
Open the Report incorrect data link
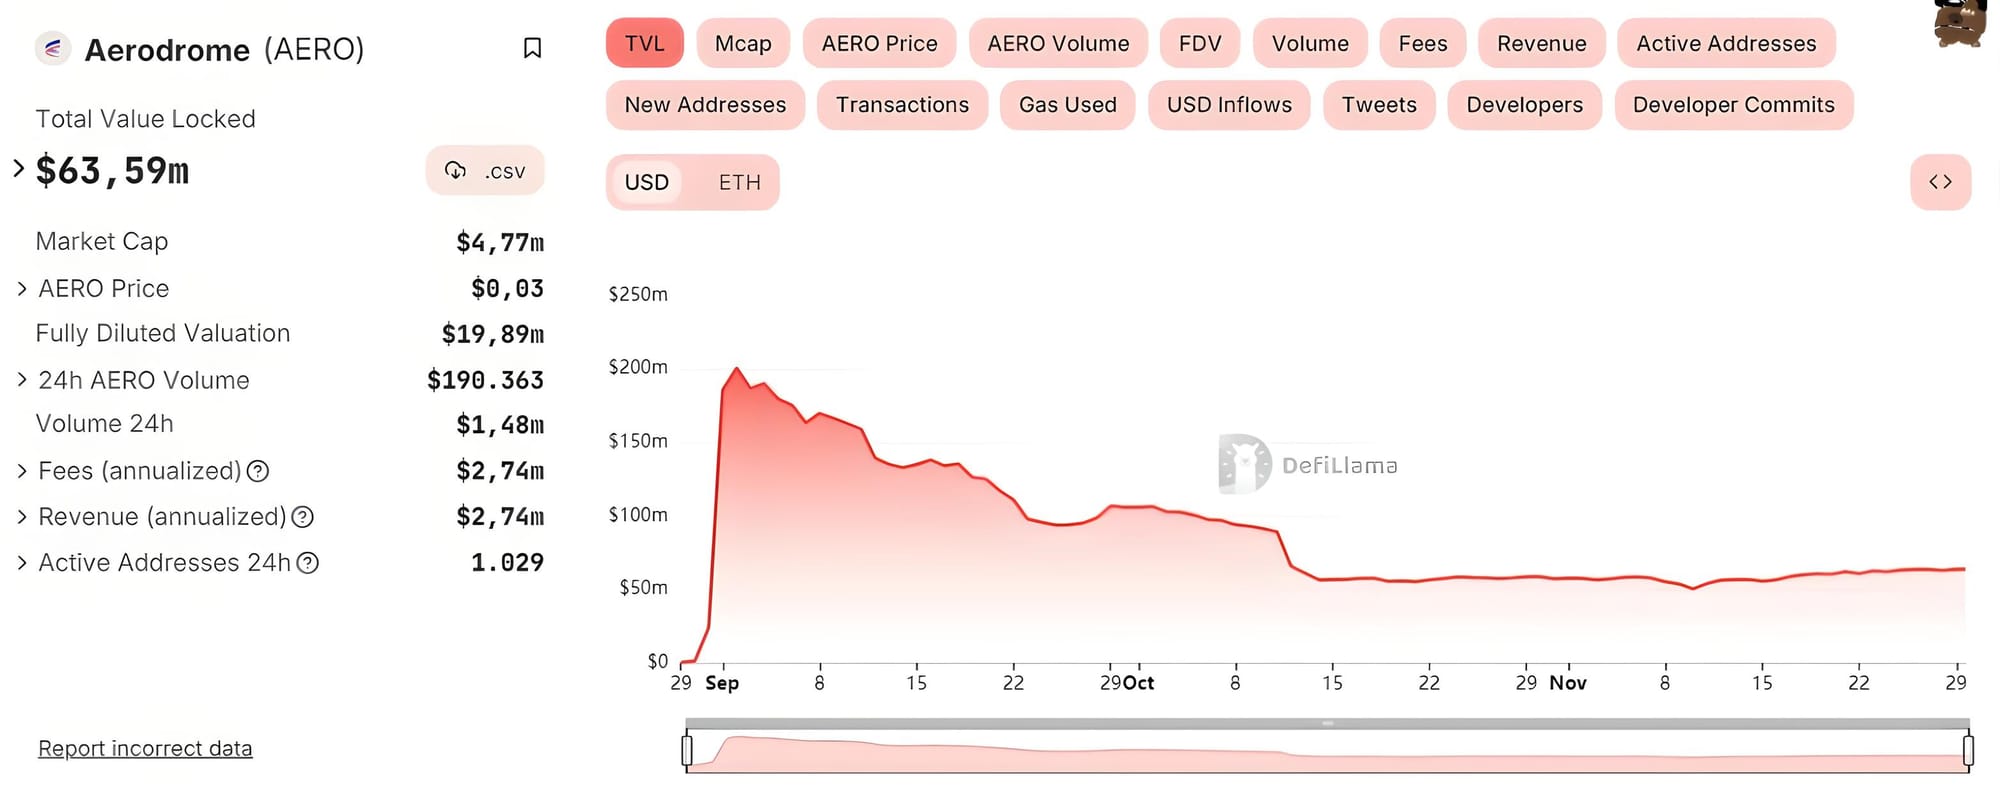coord(145,748)
